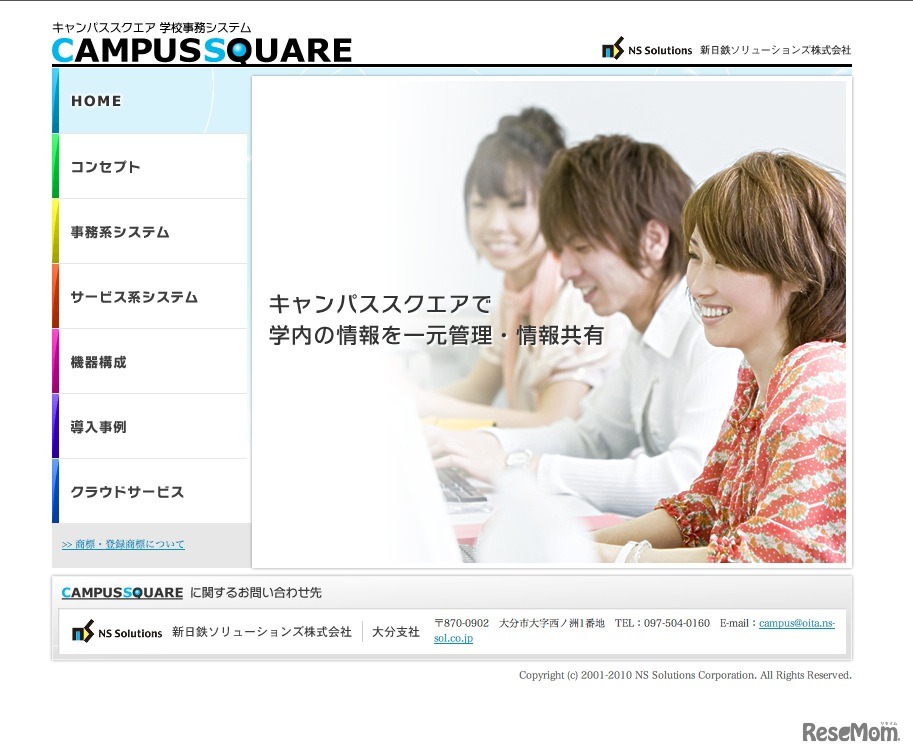
Task: Click the hero banner image of students
Action: coord(549,321)
